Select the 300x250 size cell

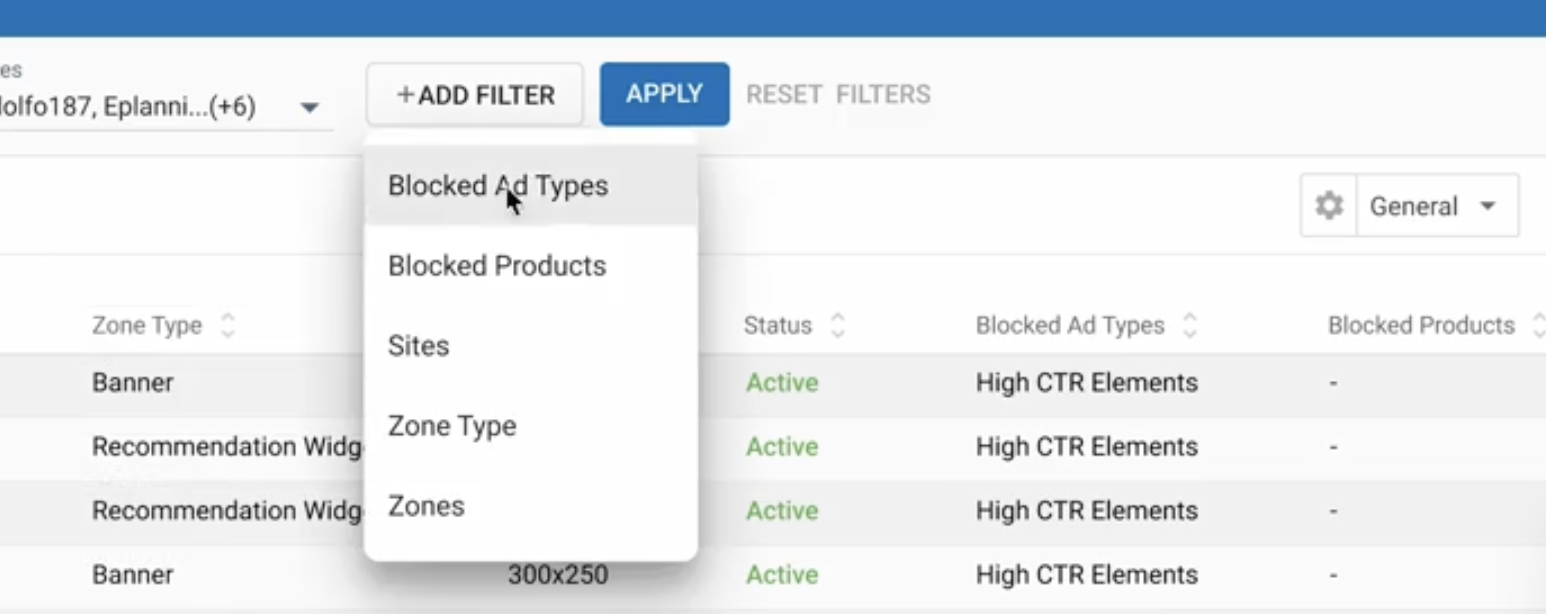(557, 575)
